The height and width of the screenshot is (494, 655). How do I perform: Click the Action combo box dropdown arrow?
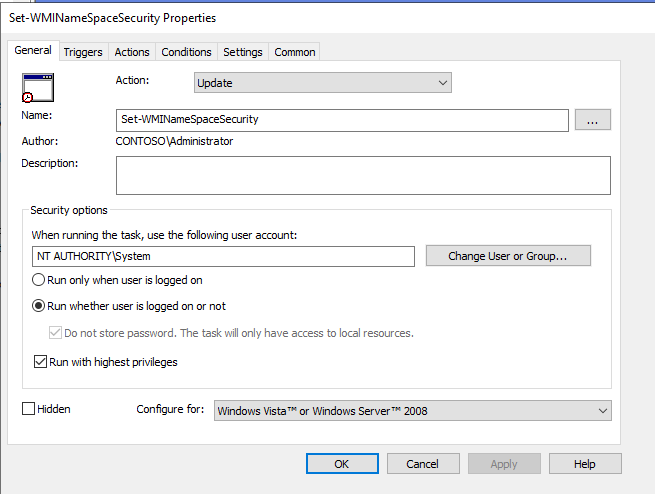tap(443, 83)
